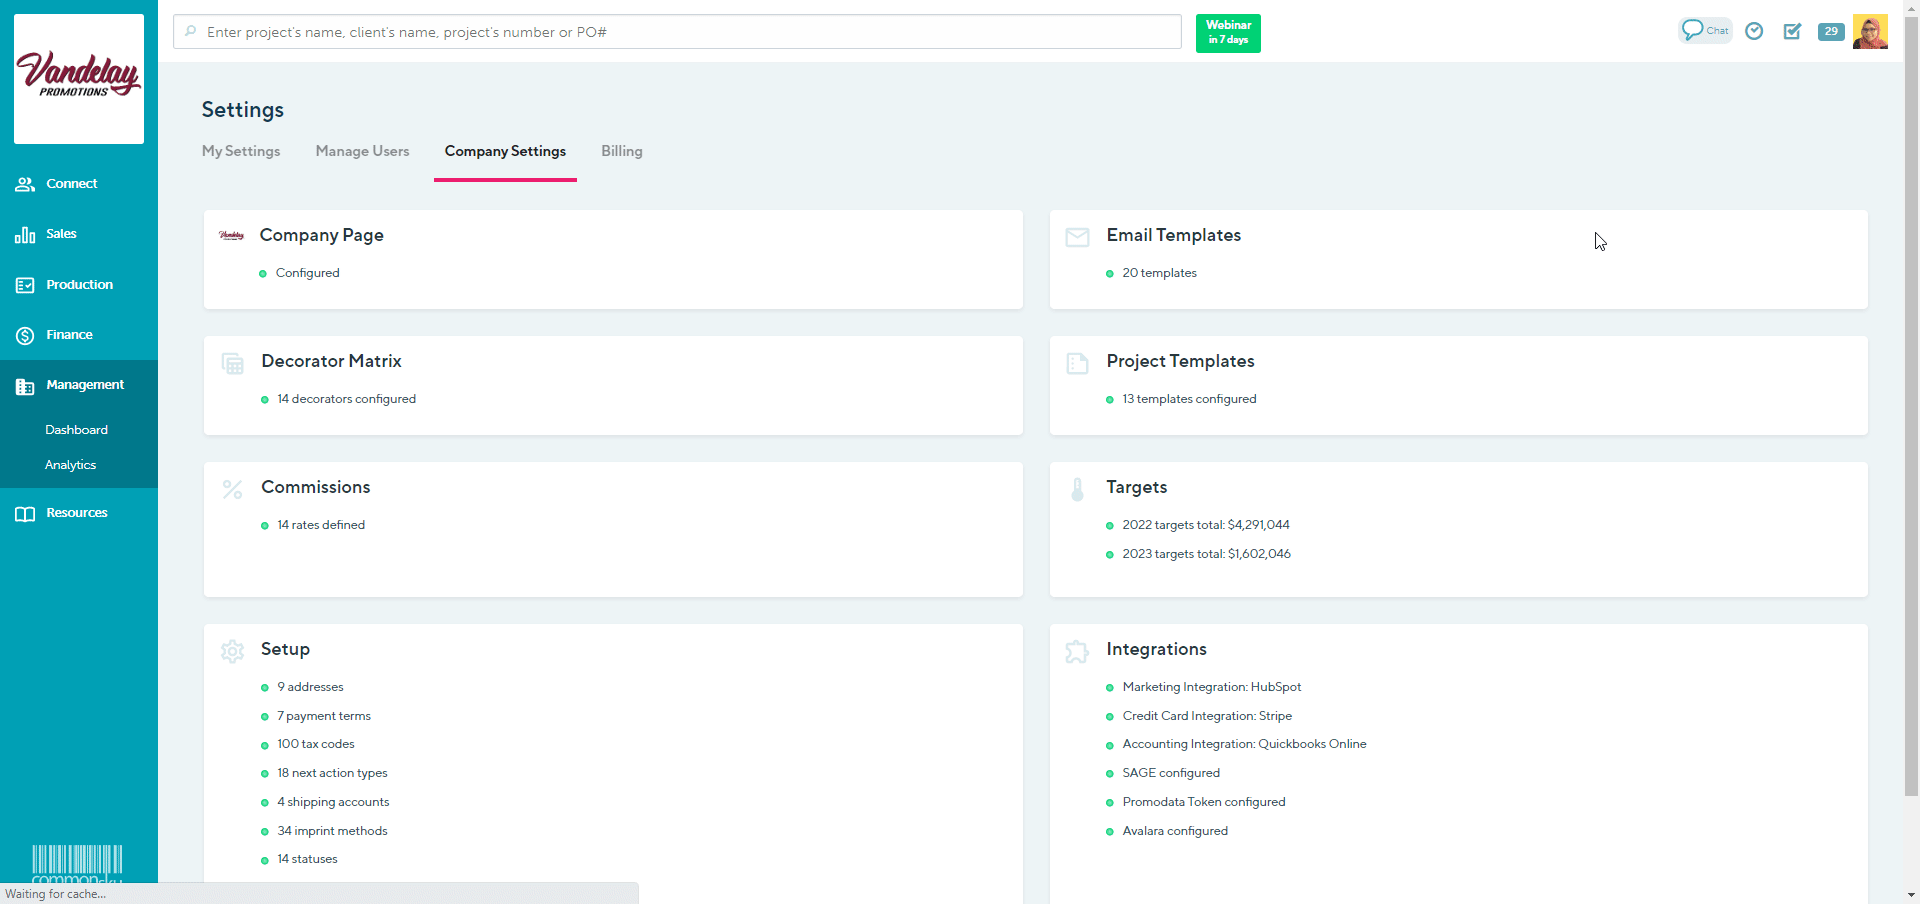
Task: Click the clock reminders icon in header
Action: tap(1754, 32)
